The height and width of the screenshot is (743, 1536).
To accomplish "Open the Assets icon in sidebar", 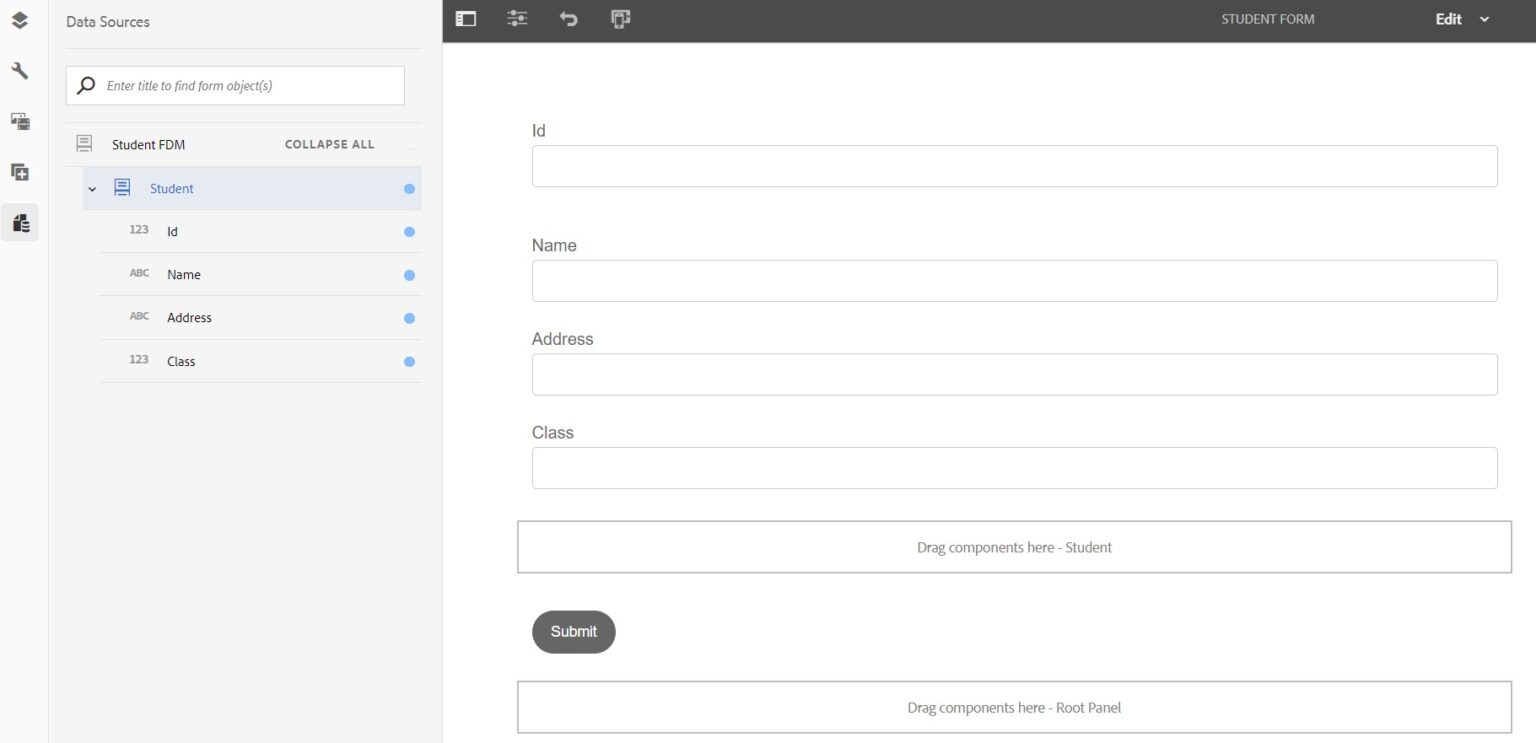I will click(x=19, y=122).
